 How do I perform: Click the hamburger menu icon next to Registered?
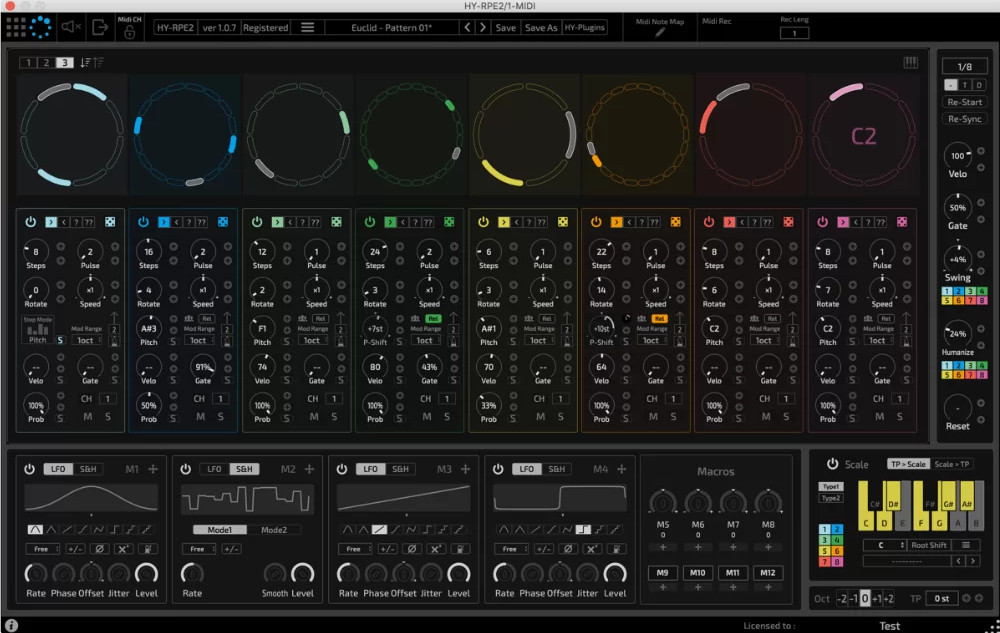[x=306, y=27]
